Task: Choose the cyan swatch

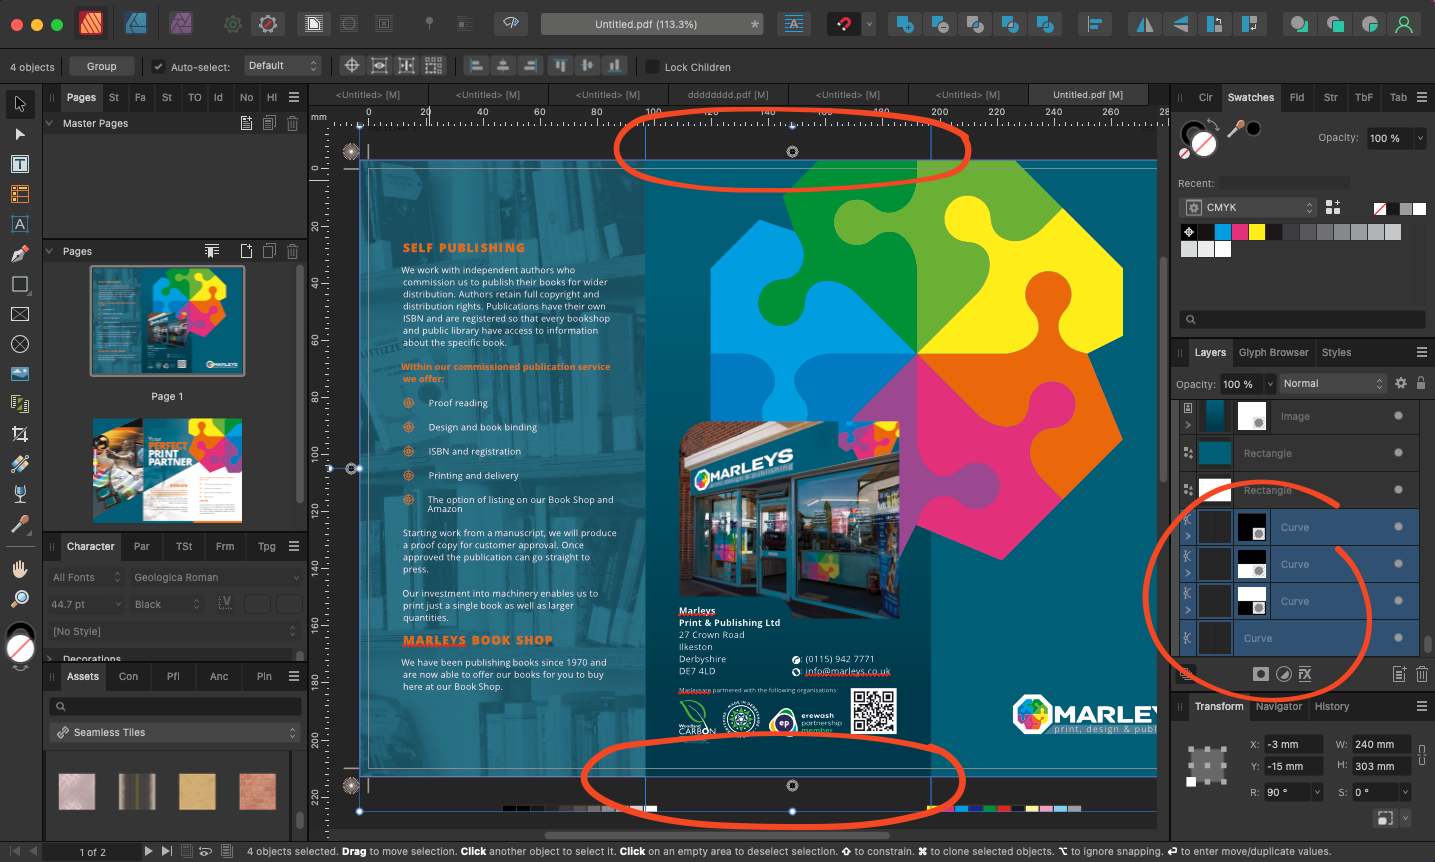Action: (x=1223, y=232)
